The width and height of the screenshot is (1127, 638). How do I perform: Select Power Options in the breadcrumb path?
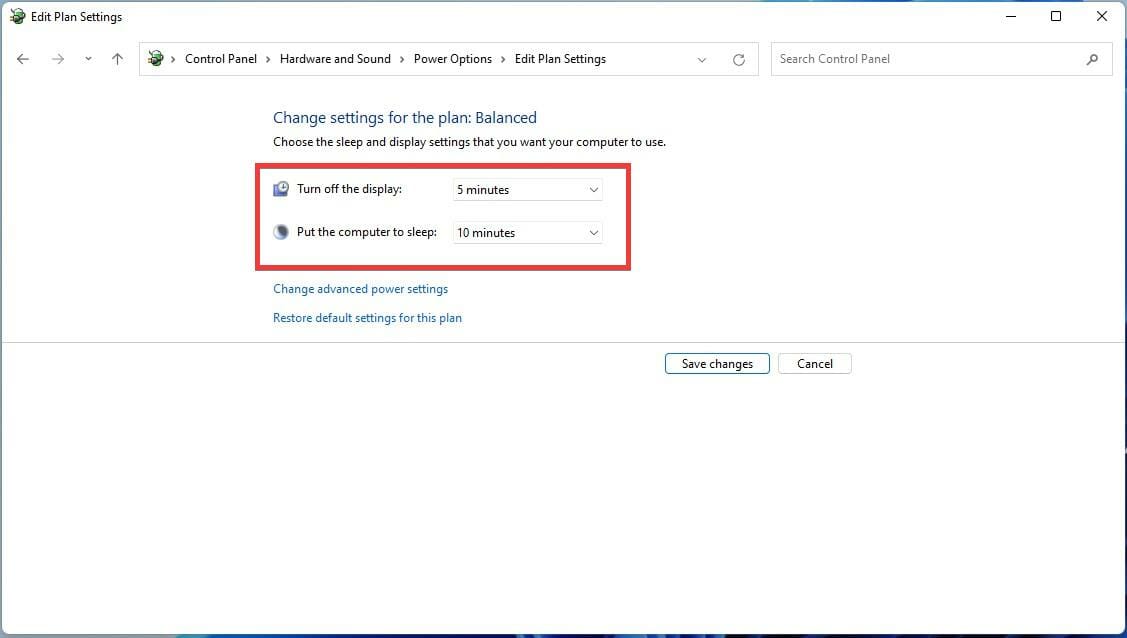coord(453,59)
